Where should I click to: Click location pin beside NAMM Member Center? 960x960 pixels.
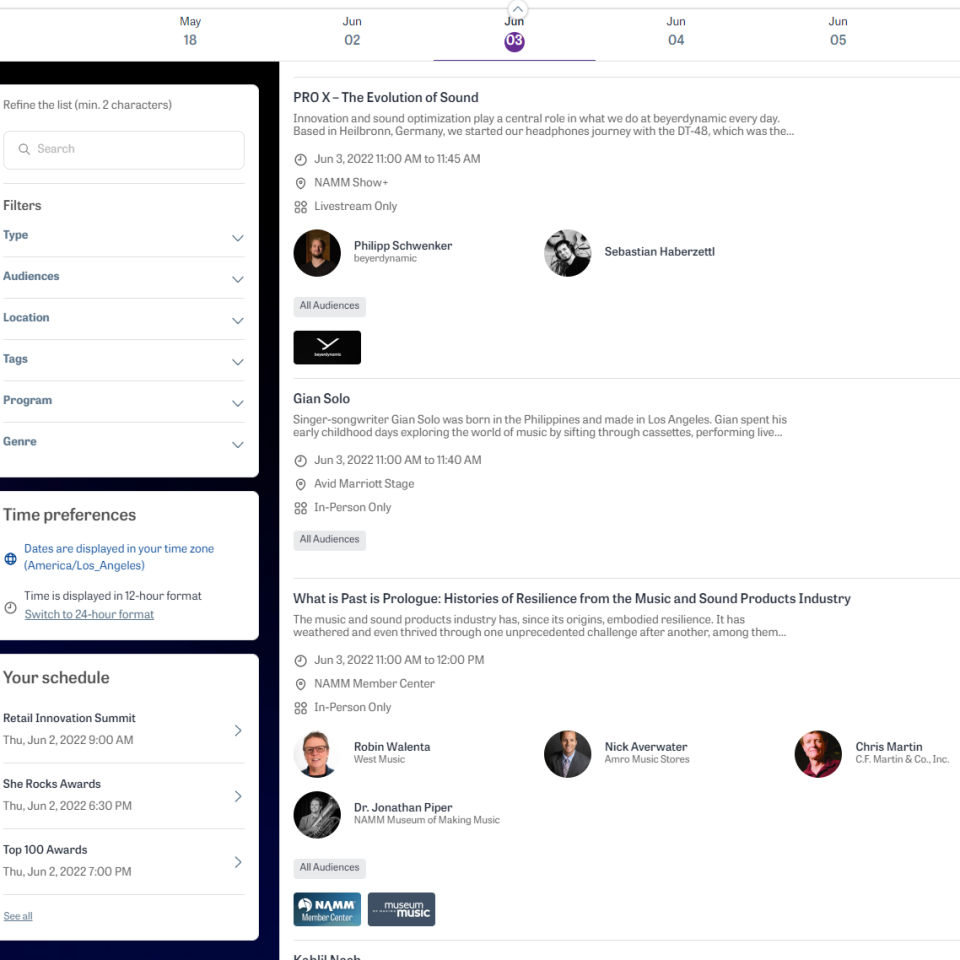pos(300,684)
